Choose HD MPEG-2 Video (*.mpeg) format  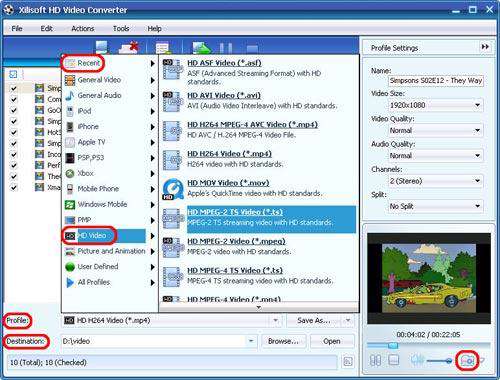click(x=236, y=241)
